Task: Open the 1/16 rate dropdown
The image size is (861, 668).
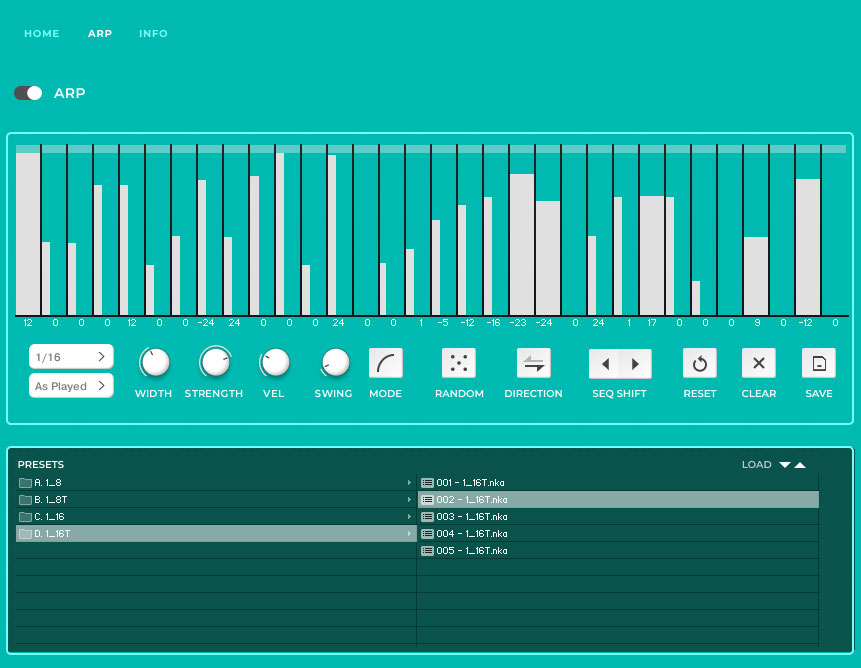Action: [71, 357]
